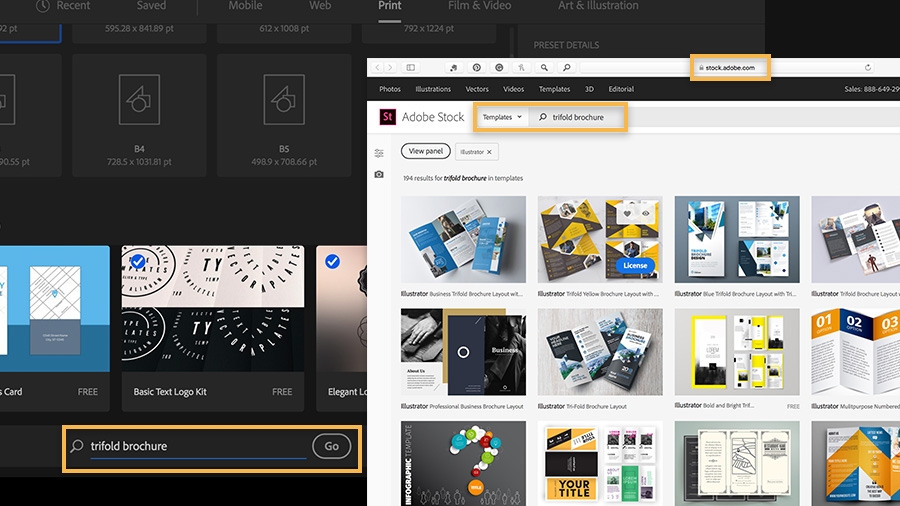Screen dimensions: 900x506
Task: Open the filters sliders icon in Adobe Stock sidebar
Action: point(379,153)
